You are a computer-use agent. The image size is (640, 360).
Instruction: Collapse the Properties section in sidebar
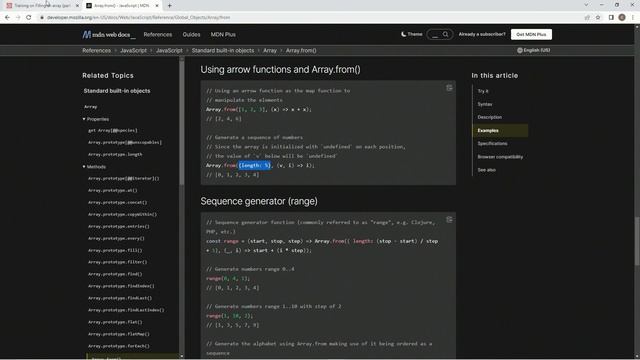coord(96,119)
